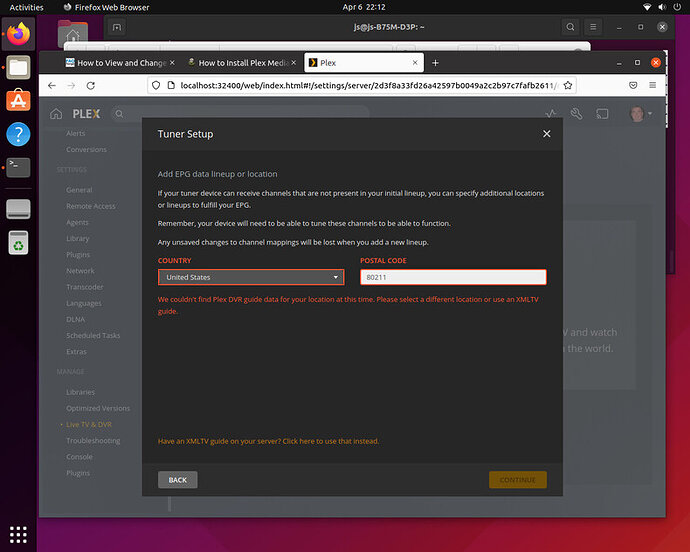Open the Pocket save icon
Image resolution: width=690 pixels, height=552 pixels.
click(633, 85)
